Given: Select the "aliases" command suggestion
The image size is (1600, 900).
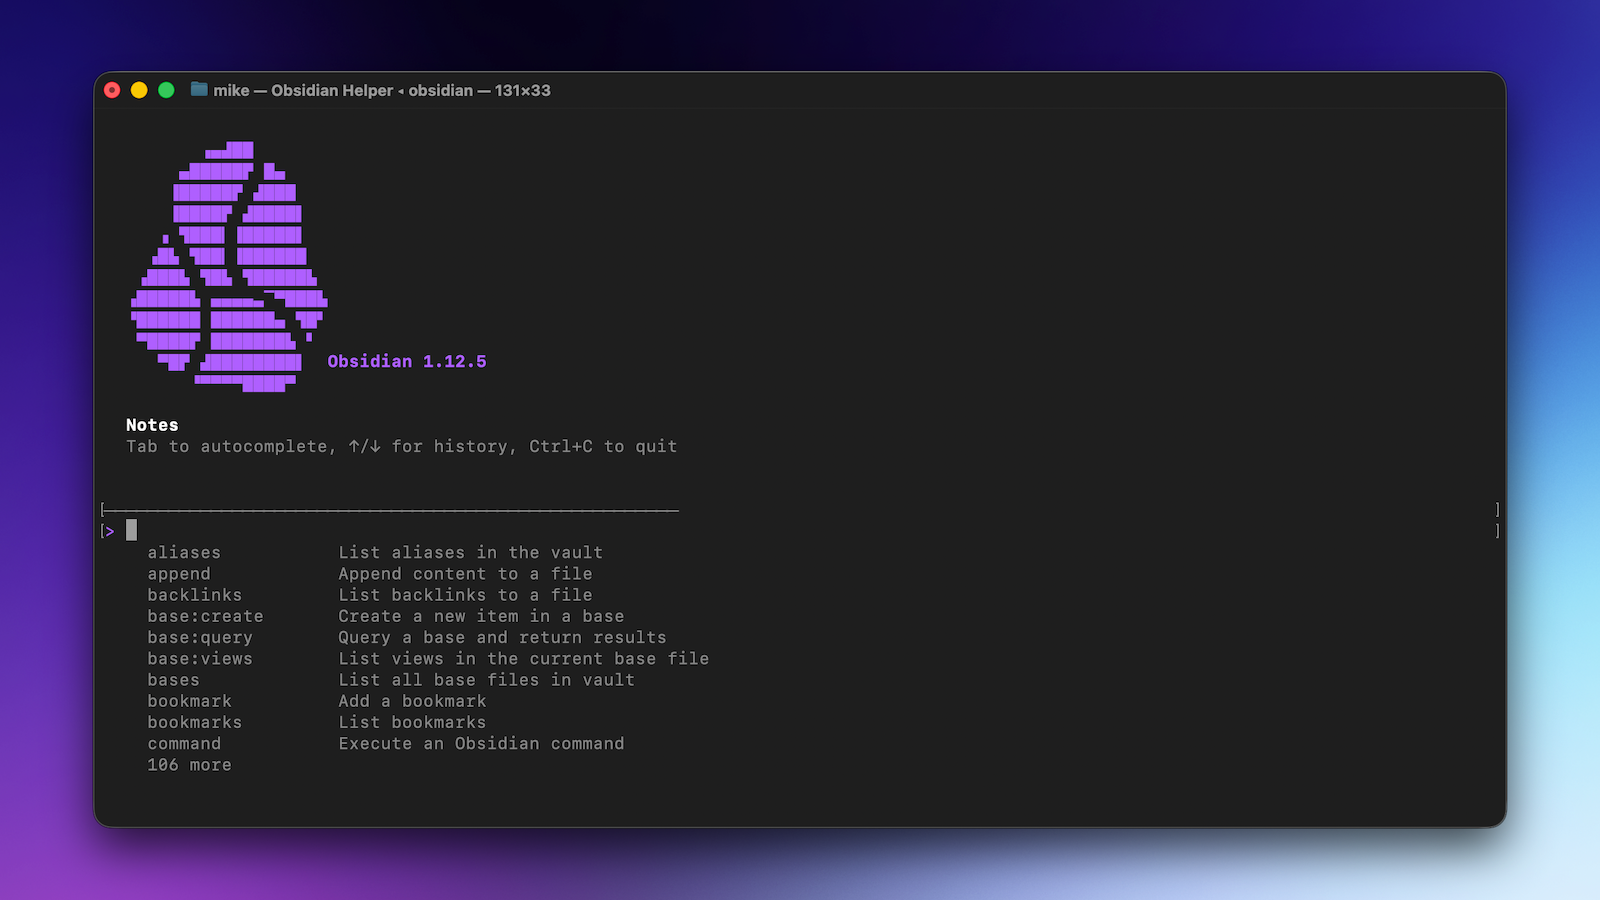Looking at the screenshot, I should [x=184, y=552].
